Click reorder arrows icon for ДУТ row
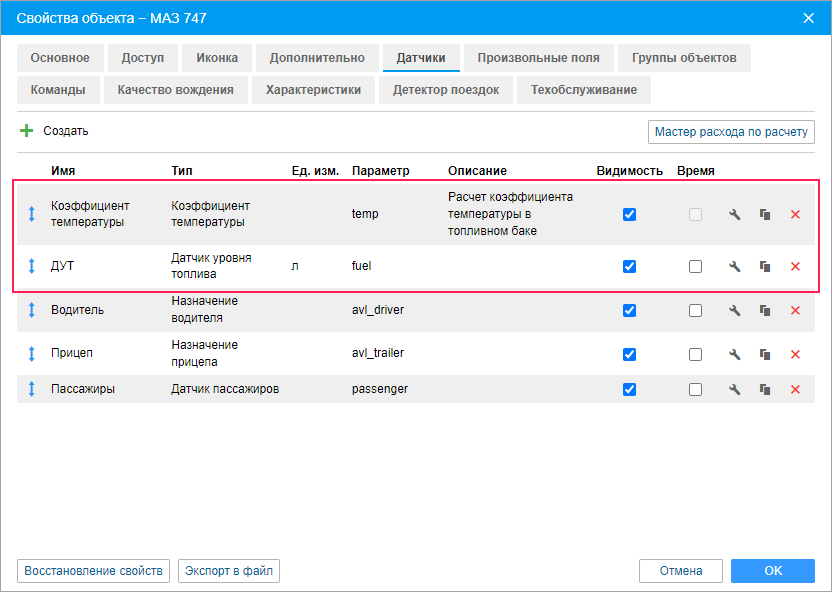 [31, 266]
